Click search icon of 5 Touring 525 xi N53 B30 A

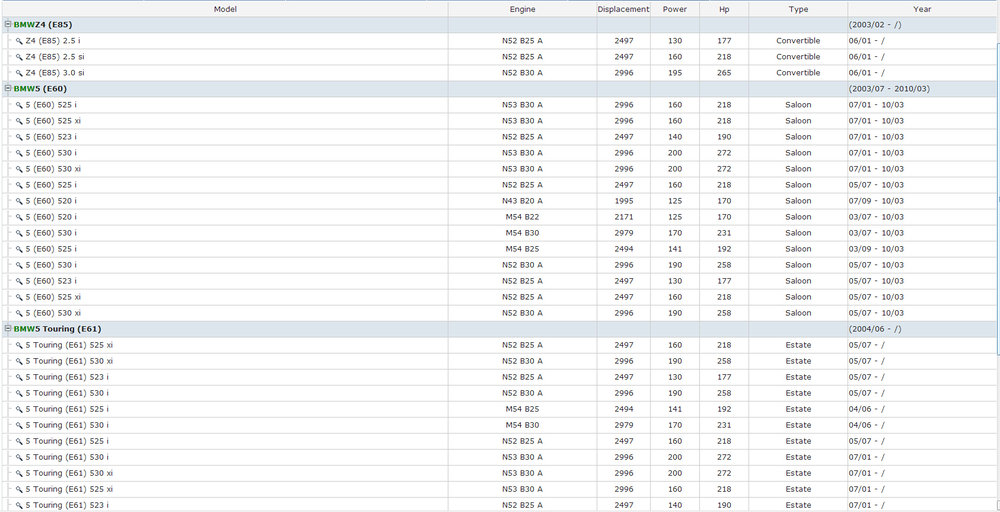point(19,490)
